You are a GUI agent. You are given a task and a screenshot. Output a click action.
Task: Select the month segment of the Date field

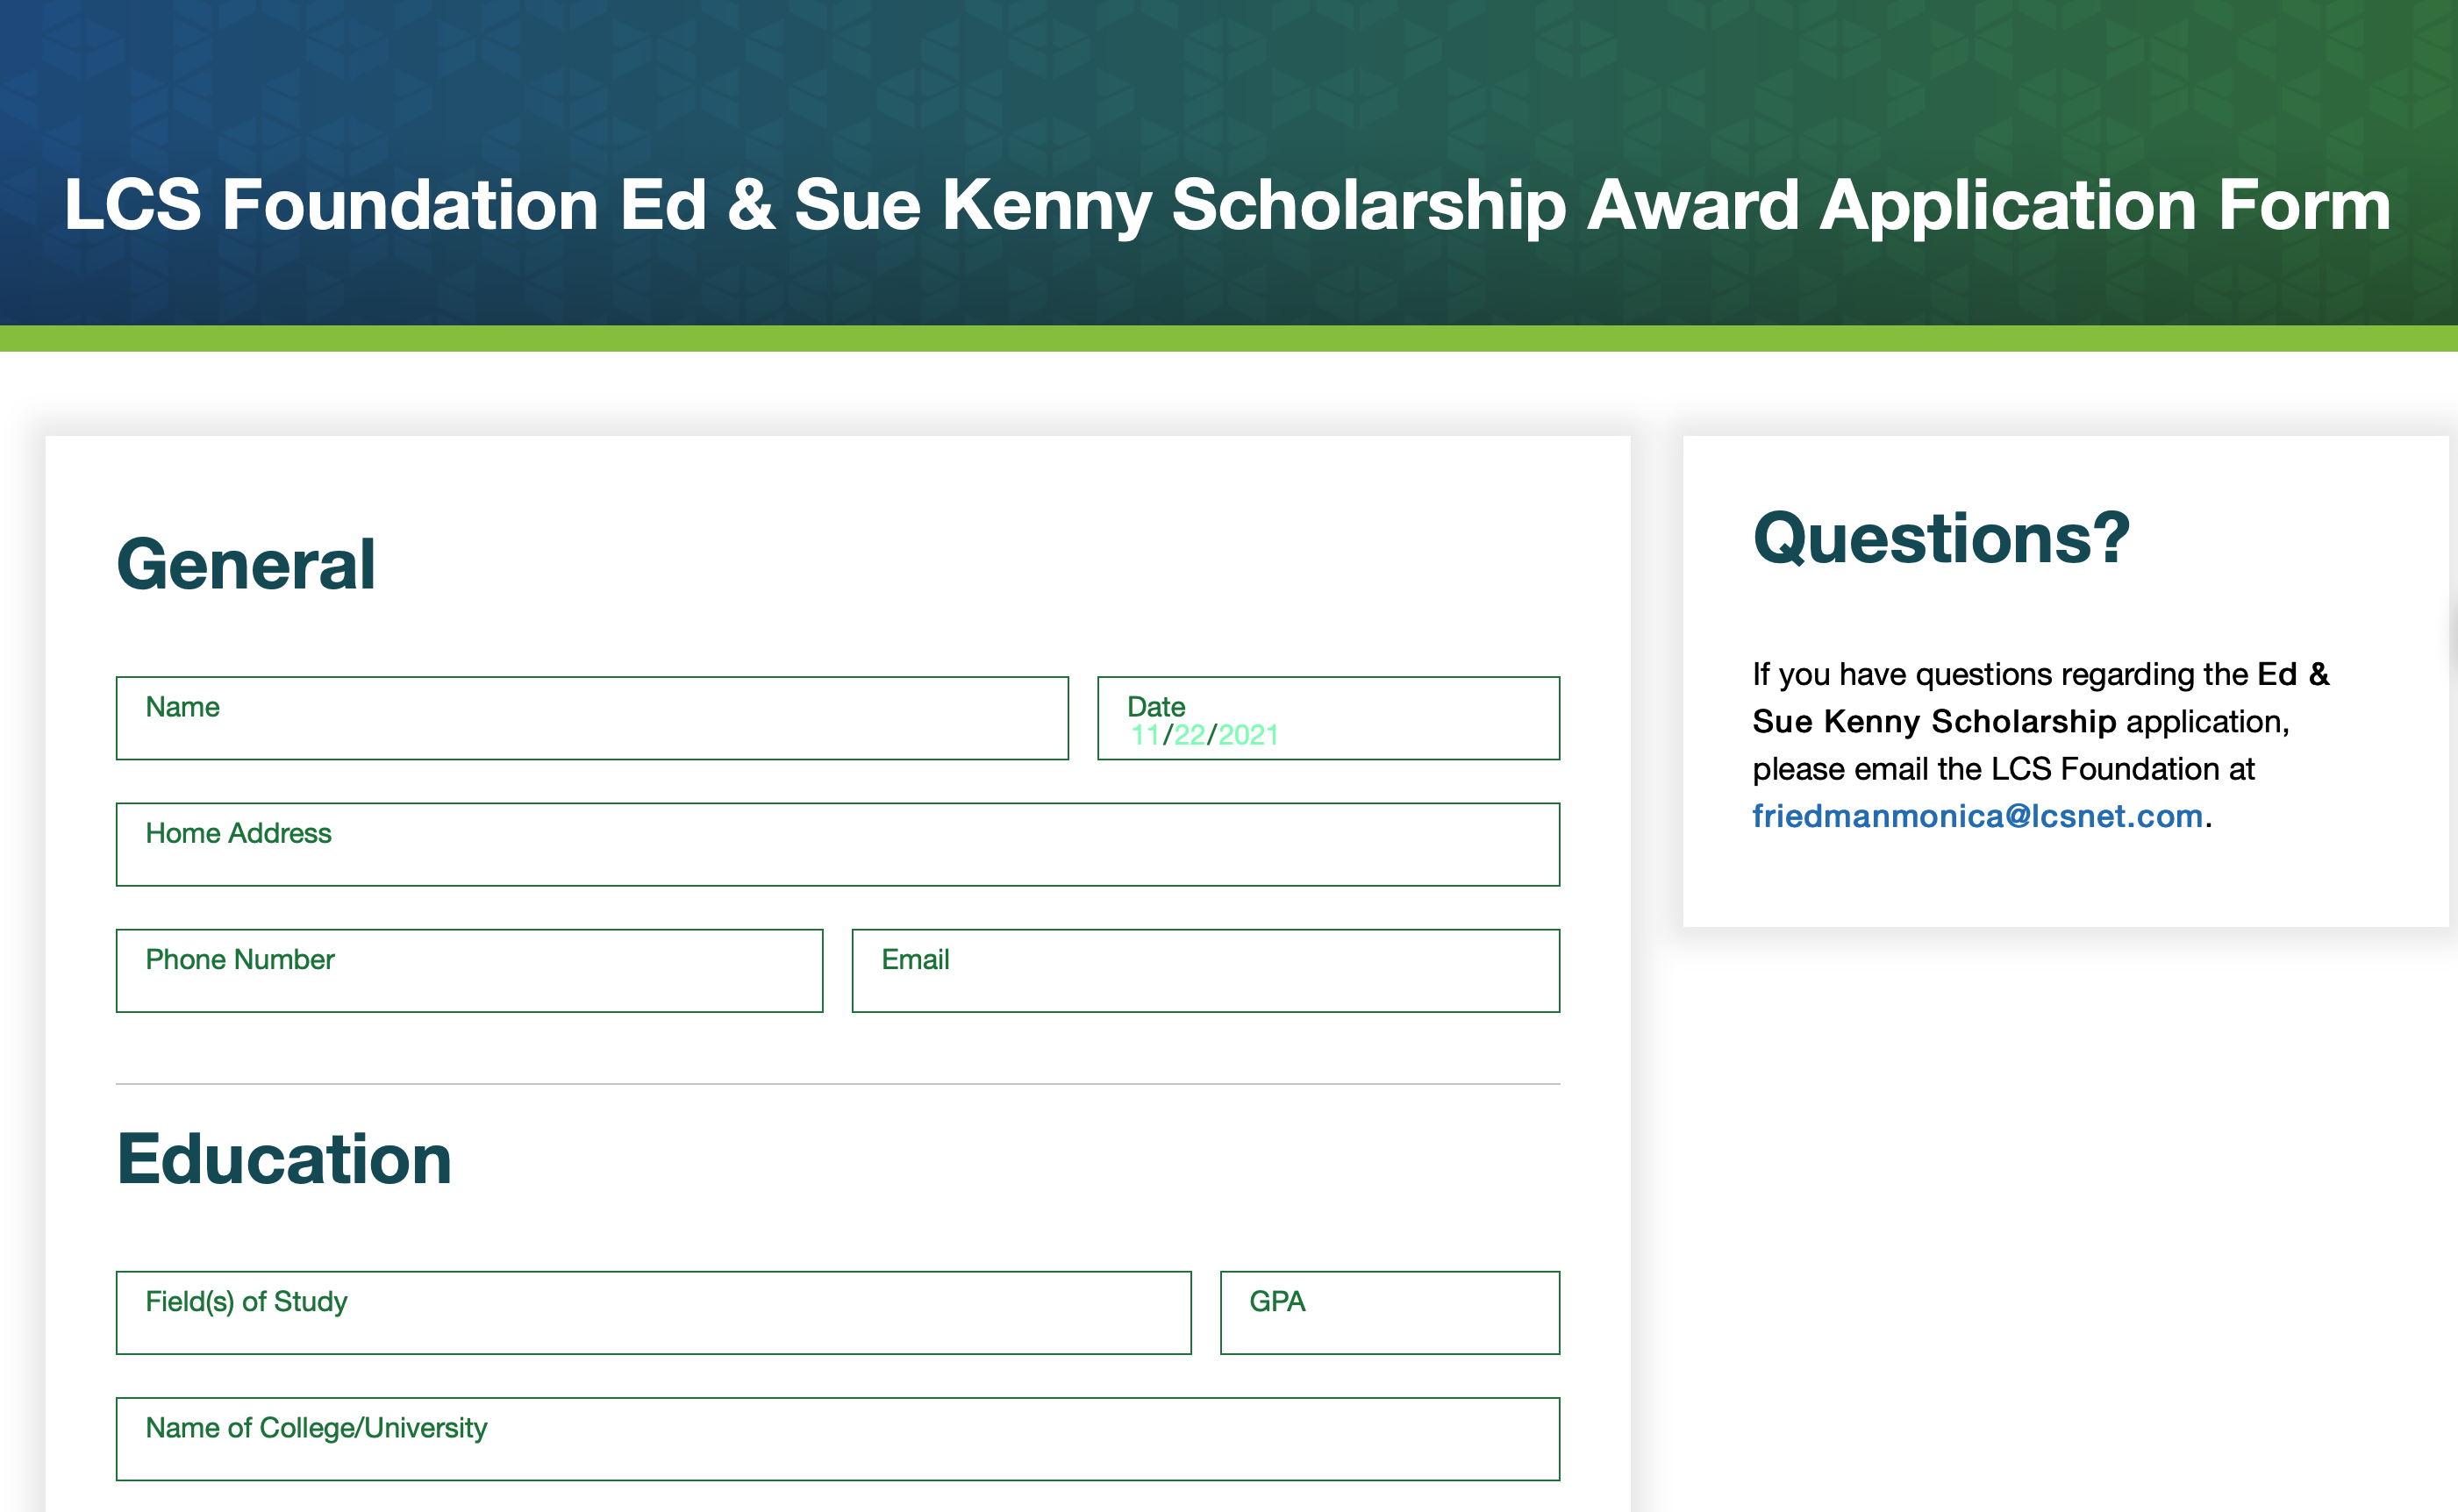tap(1145, 735)
